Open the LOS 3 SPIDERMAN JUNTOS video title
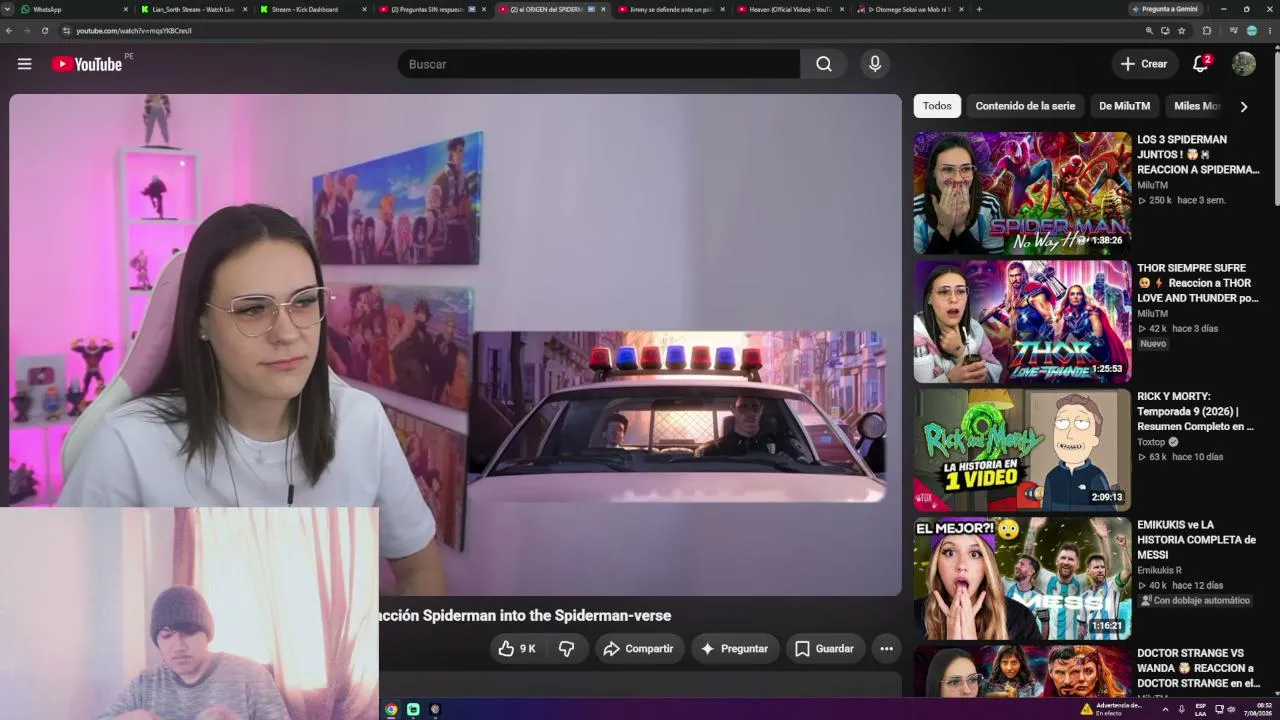Image resolution: width=1280 pixels, height=720 pixels. 1198,154
